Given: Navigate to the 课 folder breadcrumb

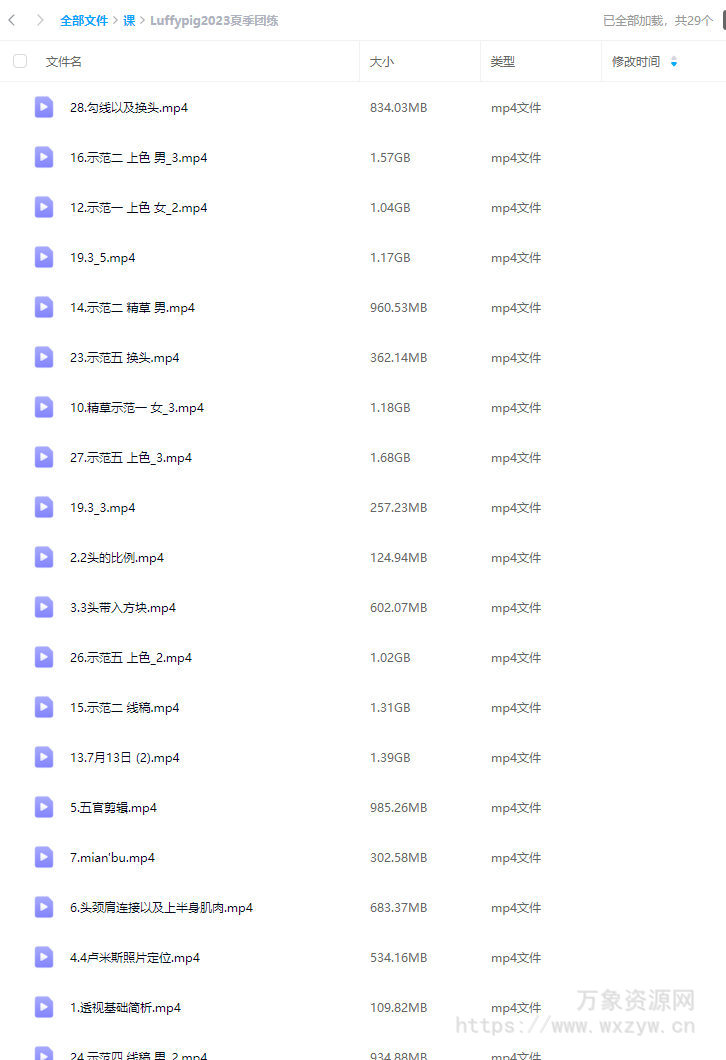Looking at the screenshot, I should [x=129, y=20].
